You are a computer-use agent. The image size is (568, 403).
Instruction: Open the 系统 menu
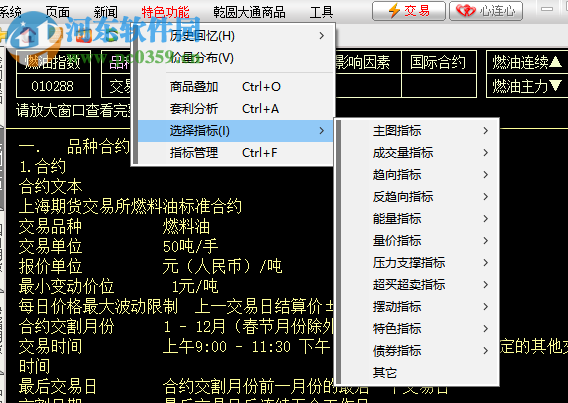point(10,12)
